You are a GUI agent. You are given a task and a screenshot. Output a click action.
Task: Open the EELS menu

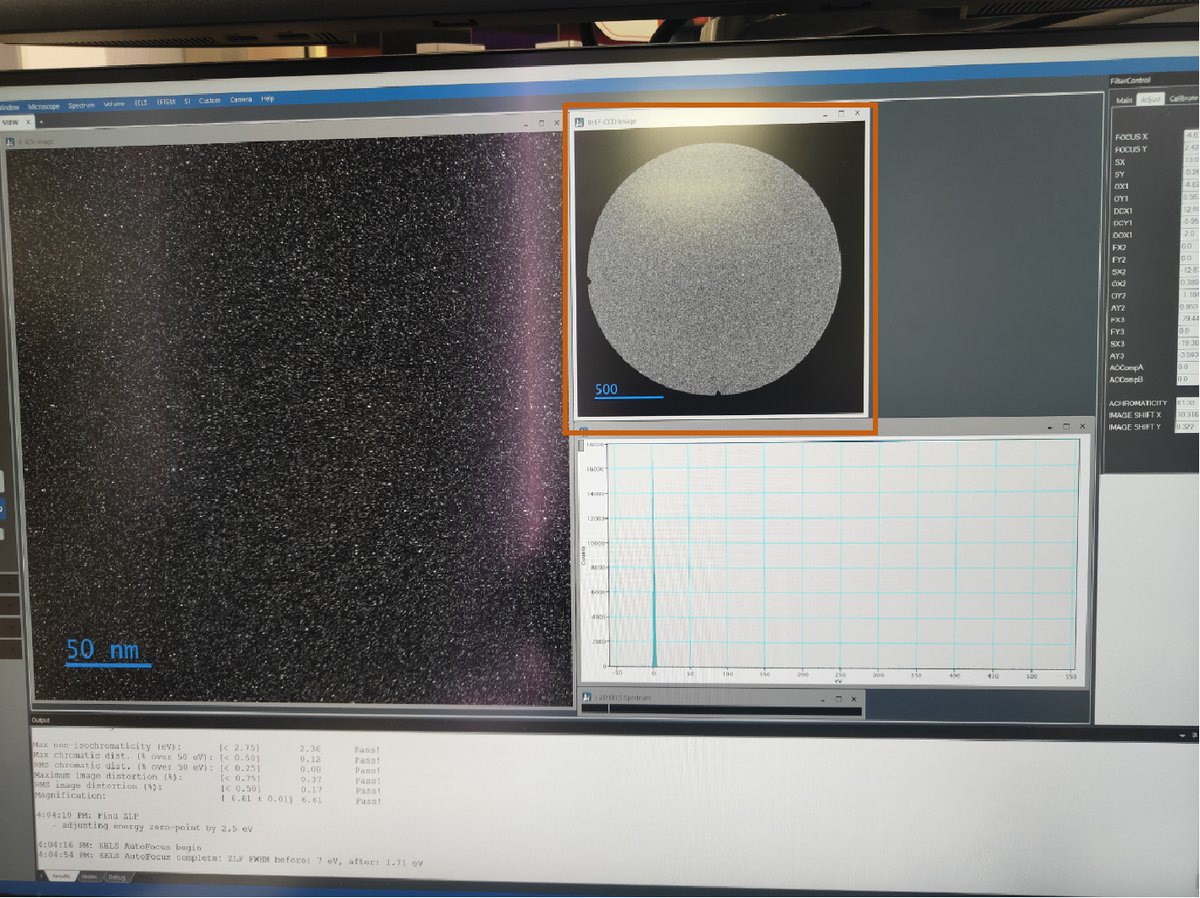click(140, 101)
